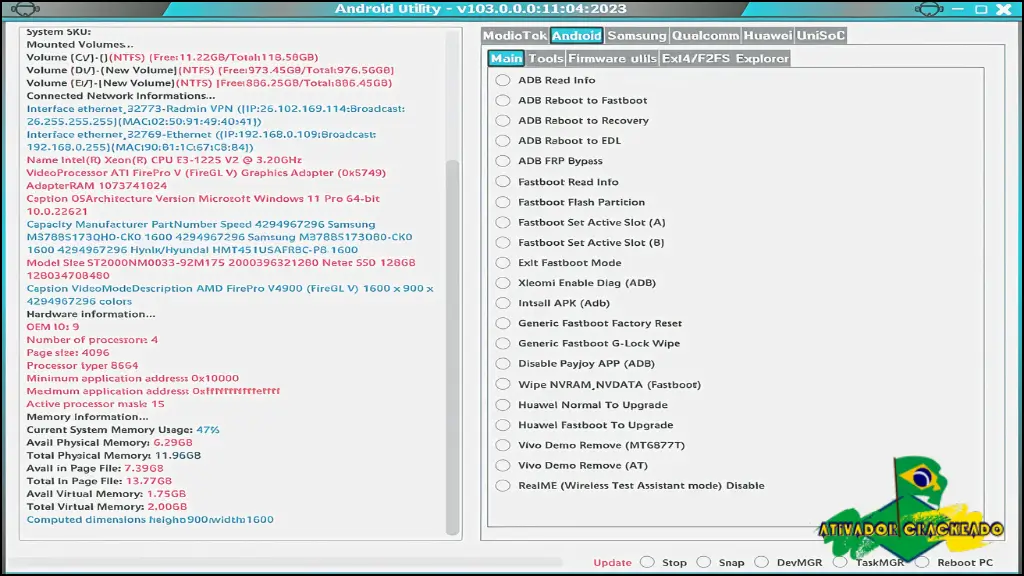The height and width of the screenshot is (576, 1024).
Task: Click the 'Page size: 4096' line
Action: pos(68,353)
